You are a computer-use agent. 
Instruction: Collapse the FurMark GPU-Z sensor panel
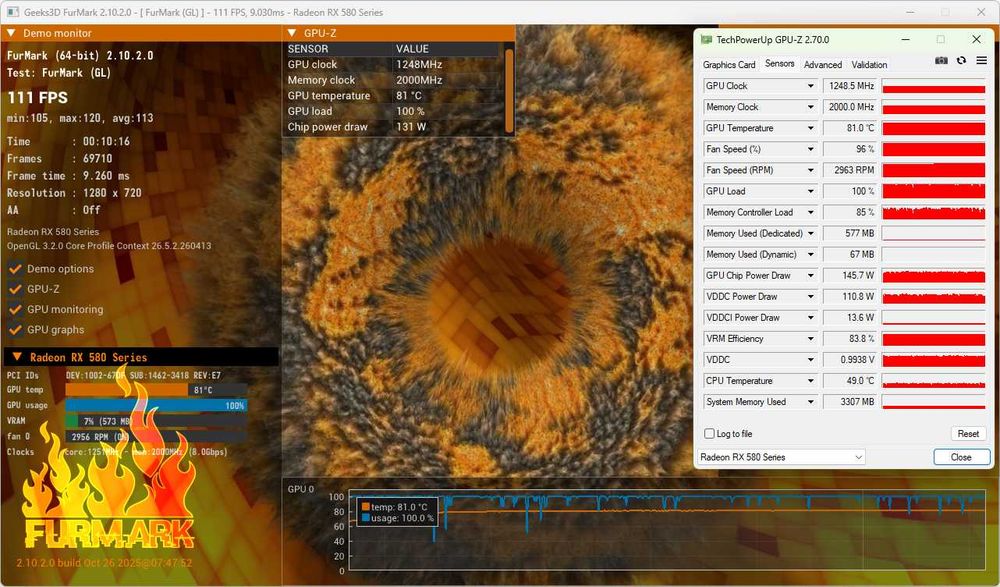pos(292,33)
